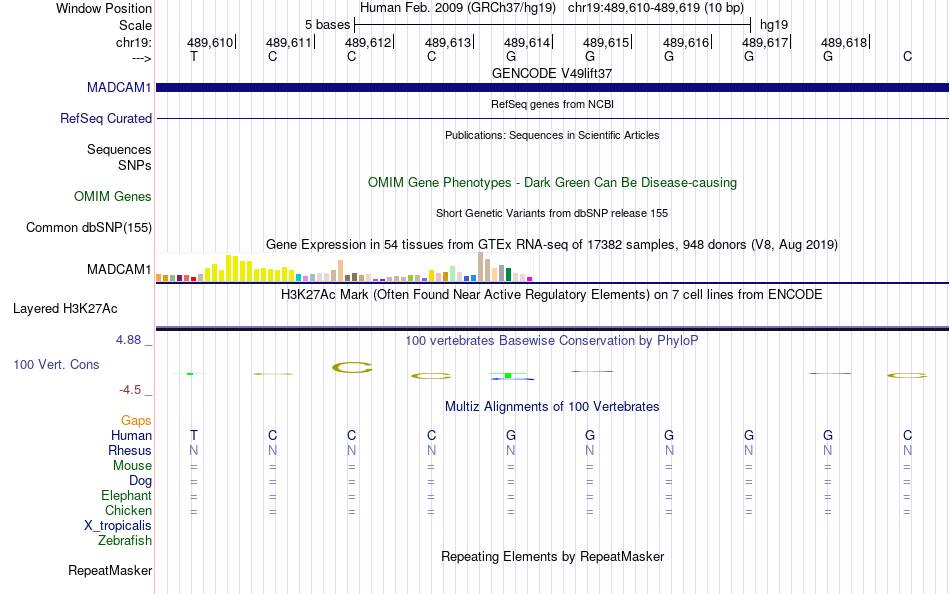Open the OMIM Genes track label
The height and width of the screenshot is (594, 950).
point(113,196)
